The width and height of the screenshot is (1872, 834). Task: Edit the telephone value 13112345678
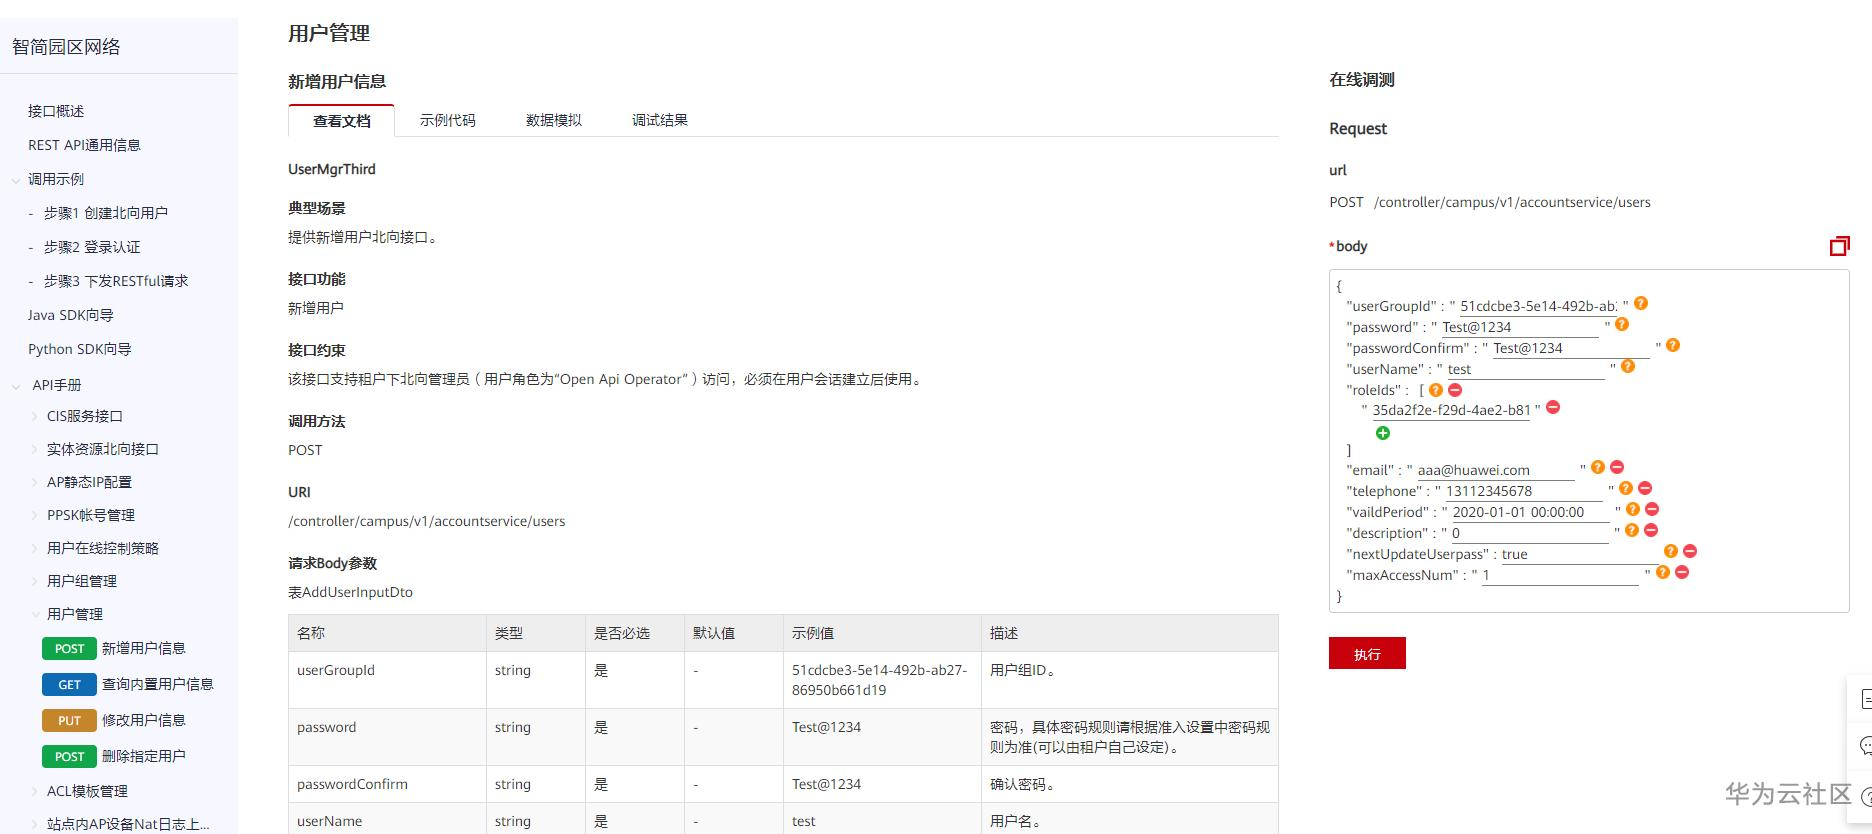coord(1523,491)
